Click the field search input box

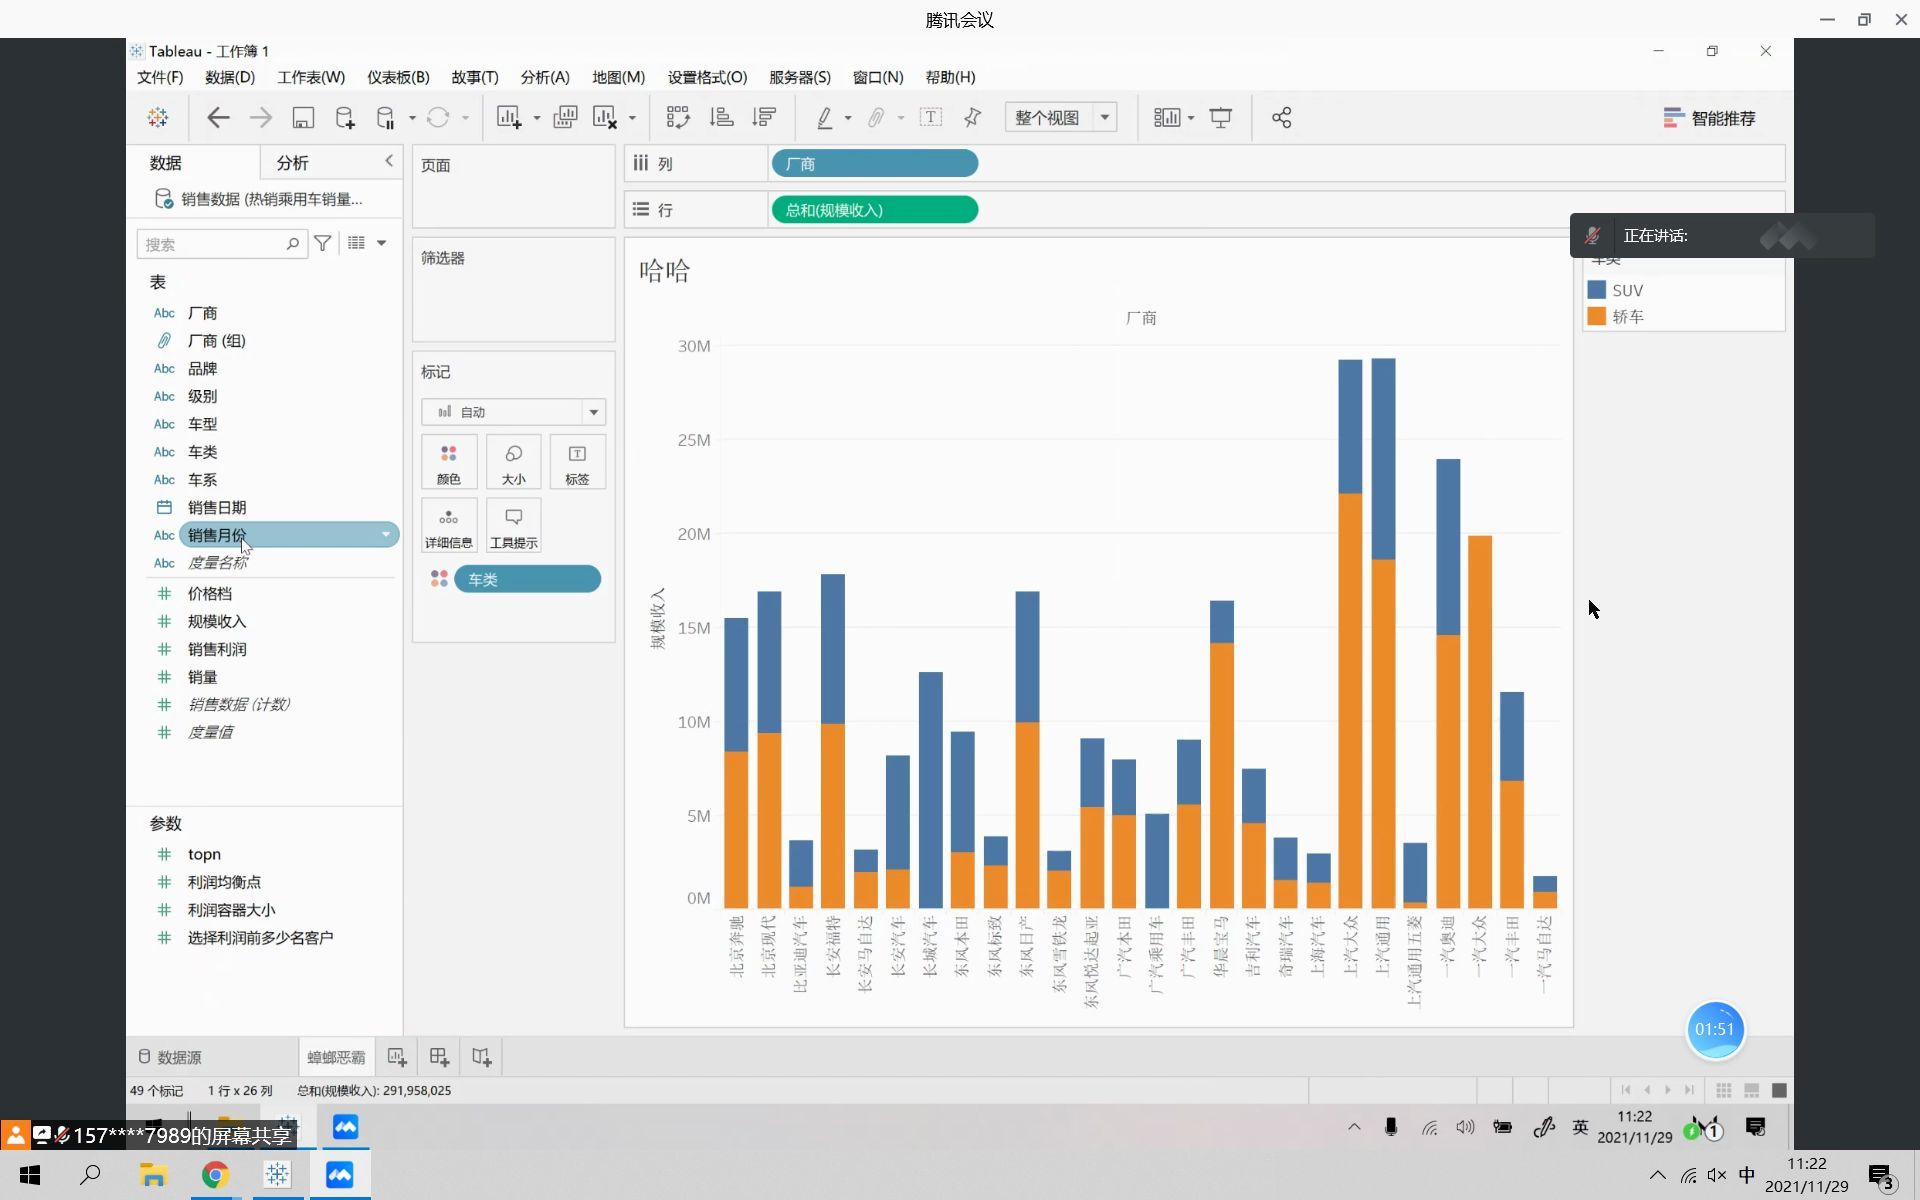pyautogui.click(x=212, y=244)
